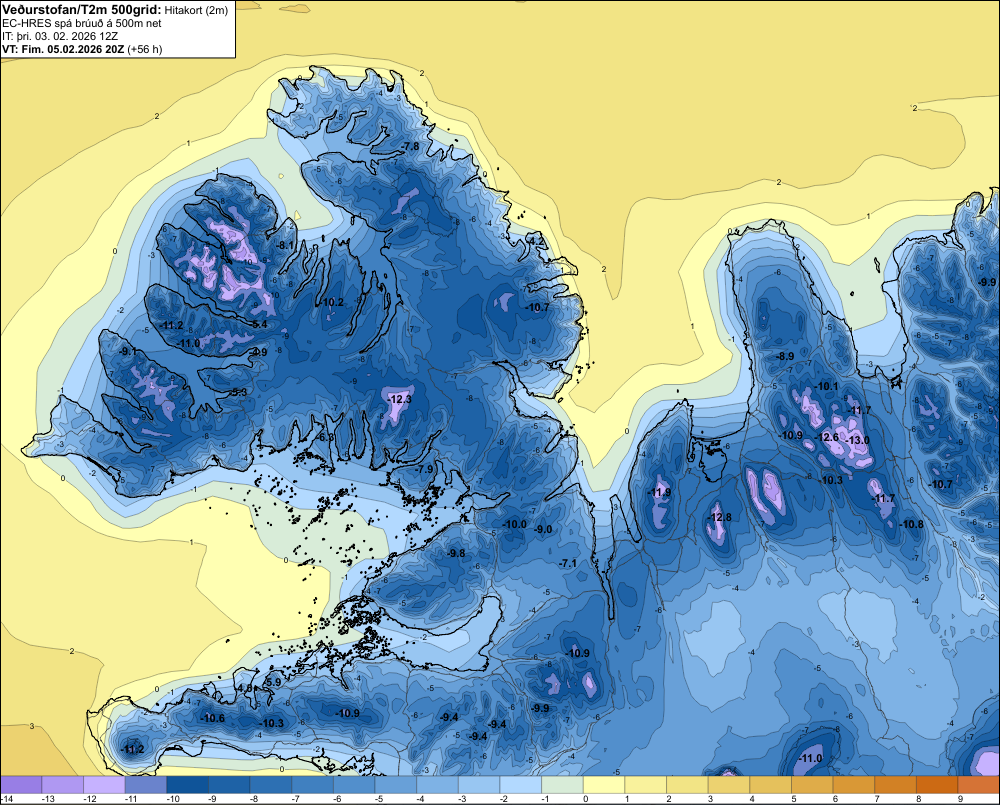Click the -13 label on the legend scale
This screenshot has height=805, width=1000.
coord(48,799)
